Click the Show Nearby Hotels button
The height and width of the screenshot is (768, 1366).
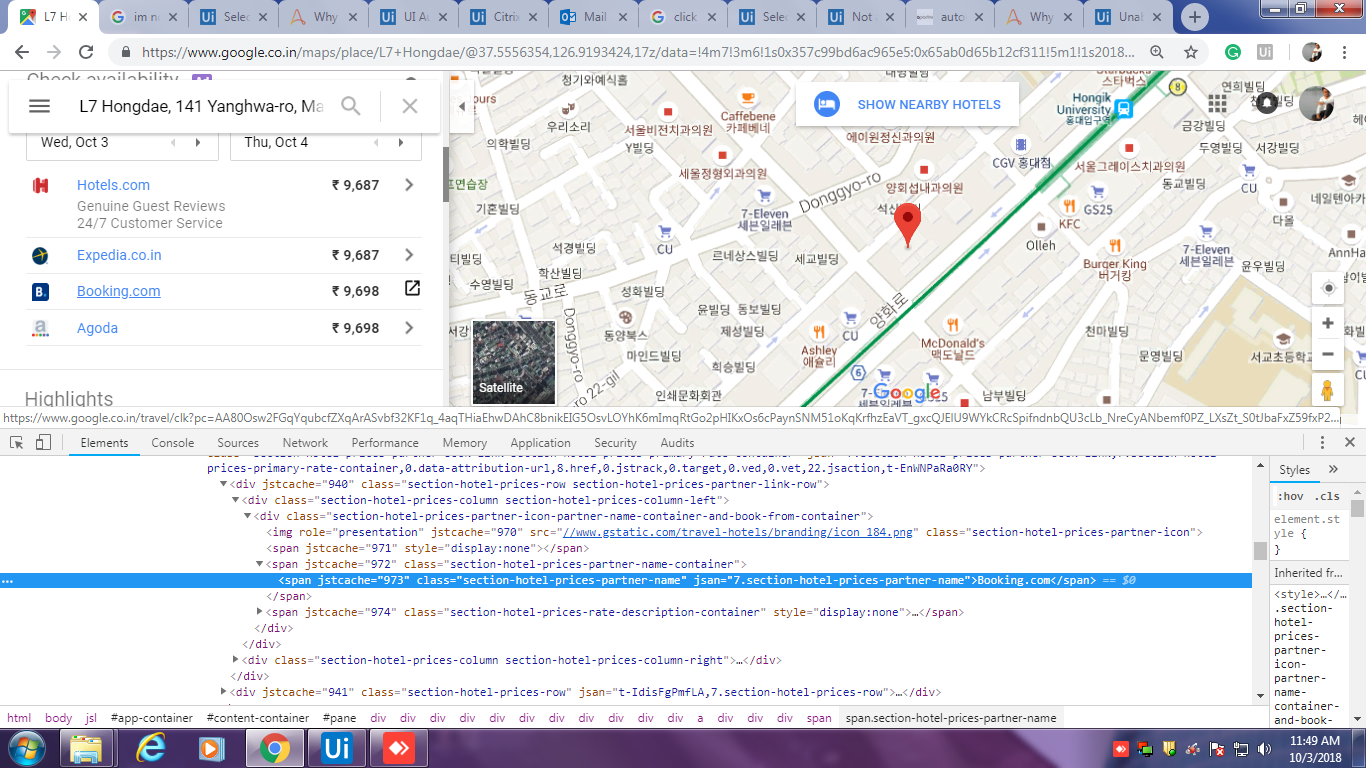pos(907,104)
